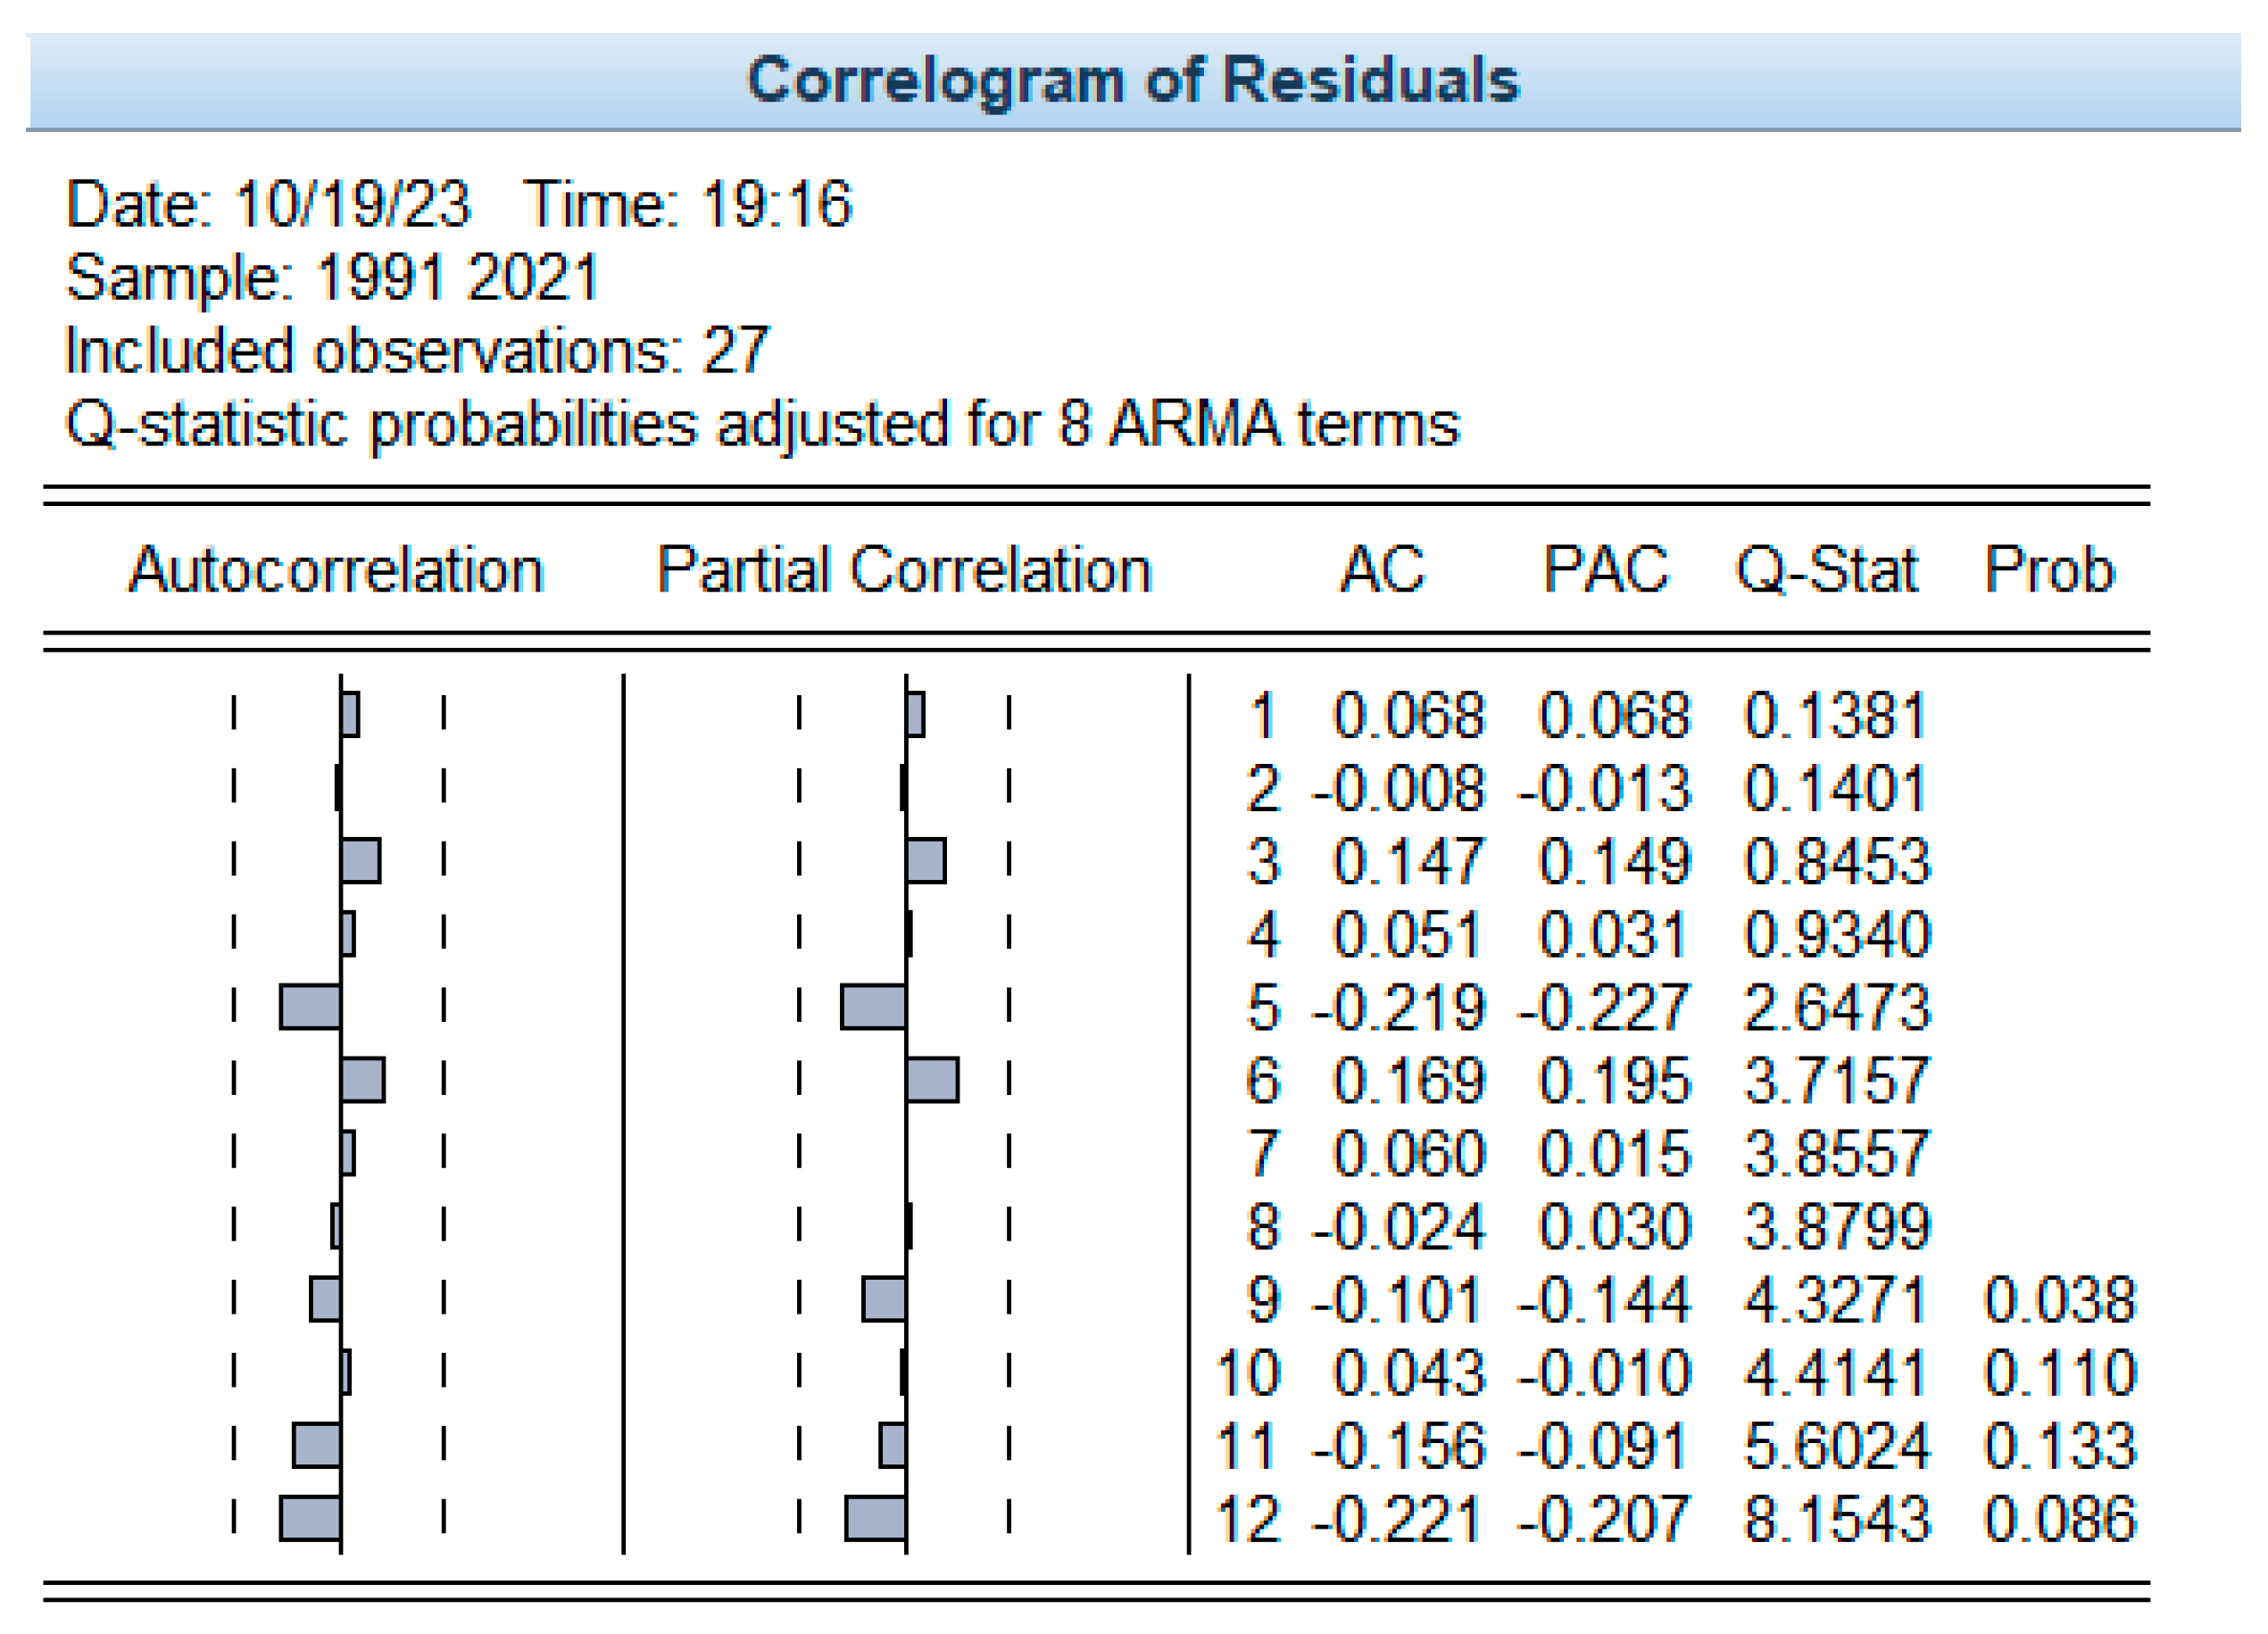2268x1634 pixels.
Task: Click the Sample: 1991 2021 text
Action: click(x=332, y=277)
